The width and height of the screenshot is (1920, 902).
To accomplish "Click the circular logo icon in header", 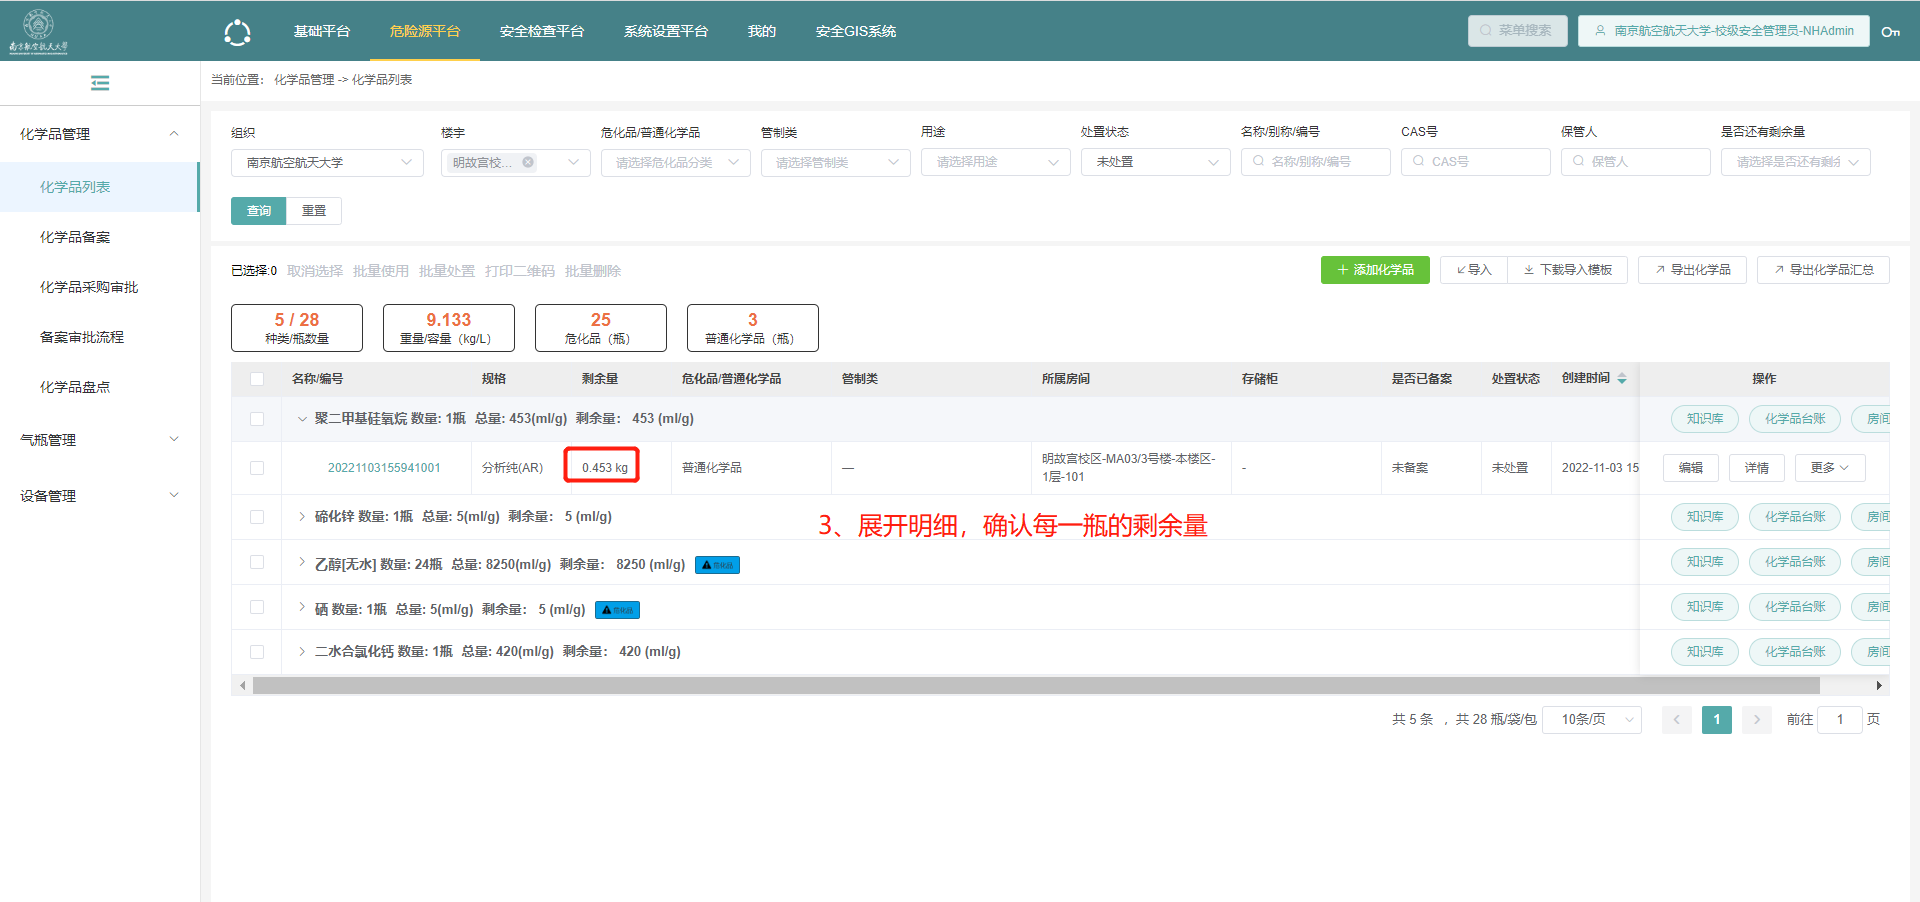I will [237, 32].
